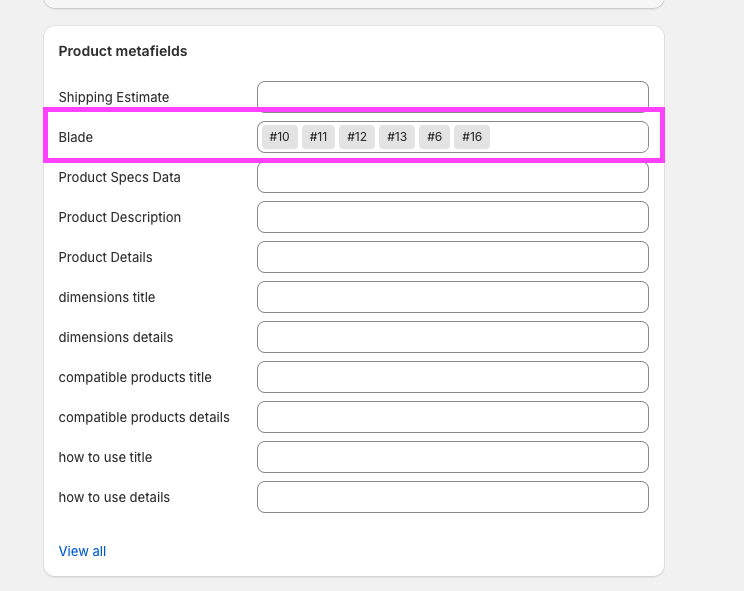
Task: Click the Shipping Estimate input field
Action: coord(452,97)
